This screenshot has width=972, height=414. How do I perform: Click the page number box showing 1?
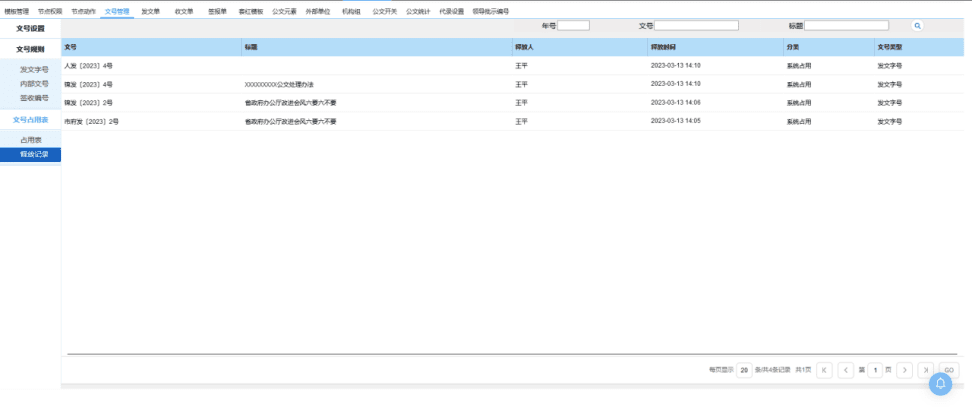coord(875,370)
